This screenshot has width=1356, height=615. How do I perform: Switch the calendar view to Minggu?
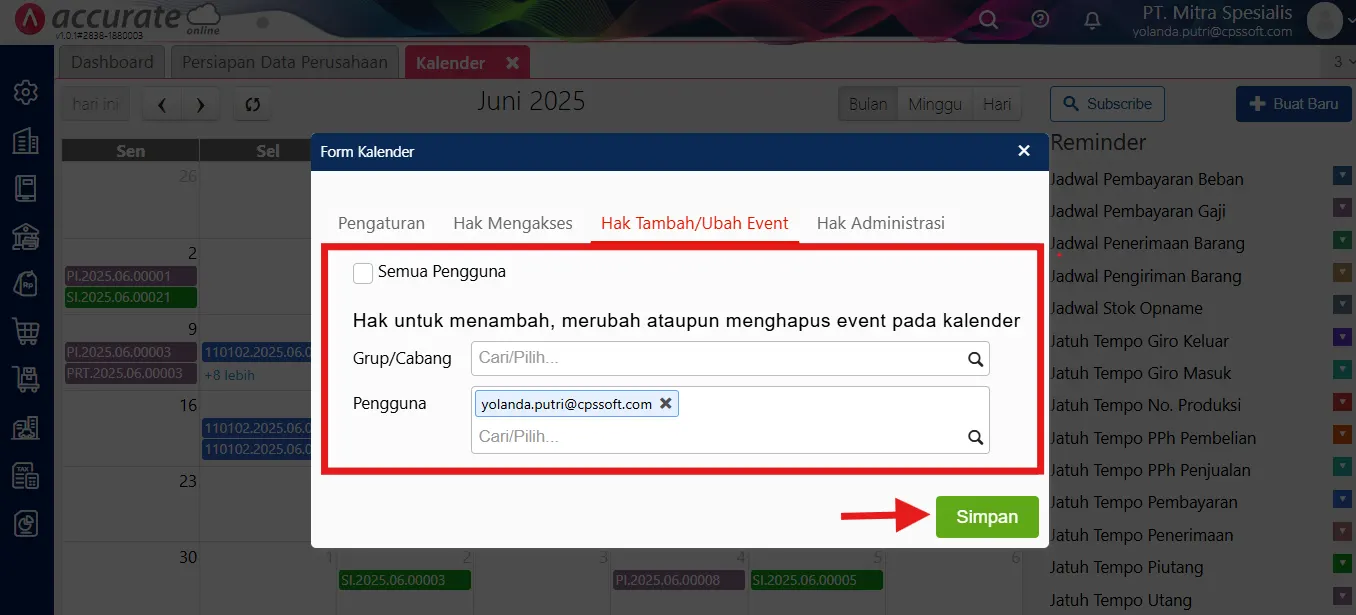(x=934, y=103)
